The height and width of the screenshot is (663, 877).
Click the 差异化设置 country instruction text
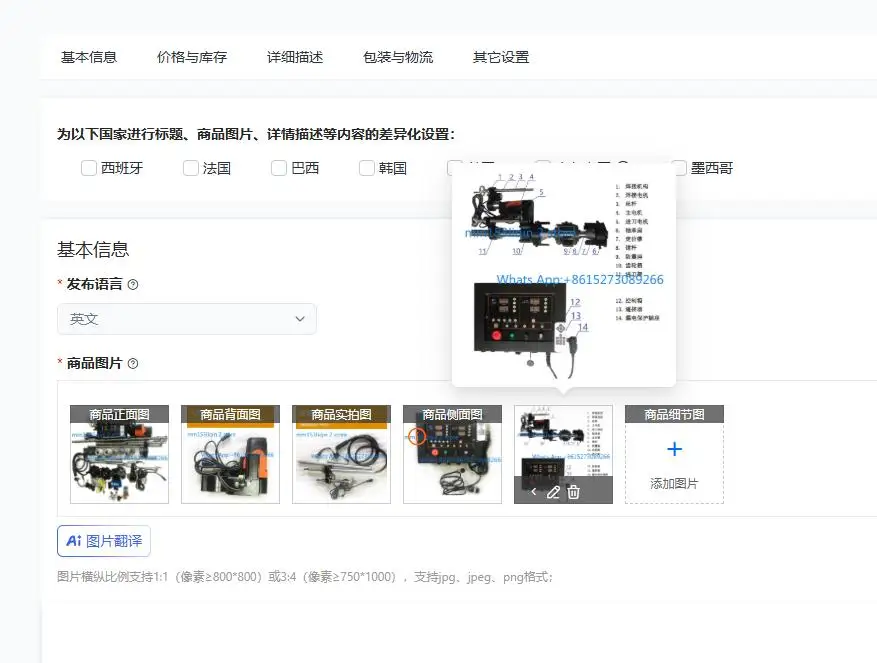[x=256, y=134]
